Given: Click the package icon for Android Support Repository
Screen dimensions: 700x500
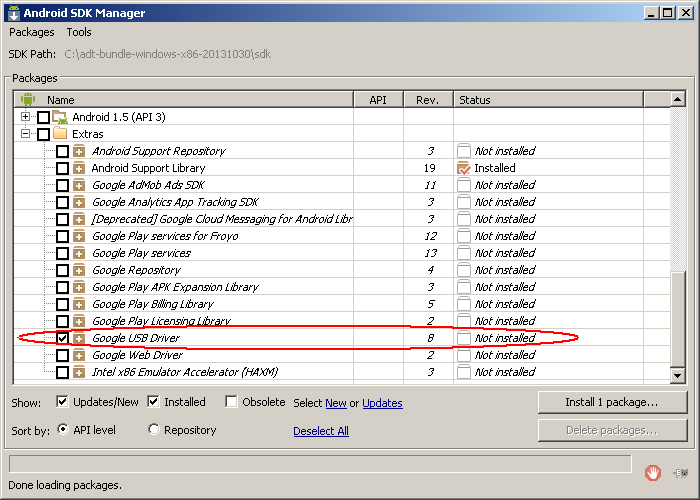Looking at the screenshot, I should [79, 151].
